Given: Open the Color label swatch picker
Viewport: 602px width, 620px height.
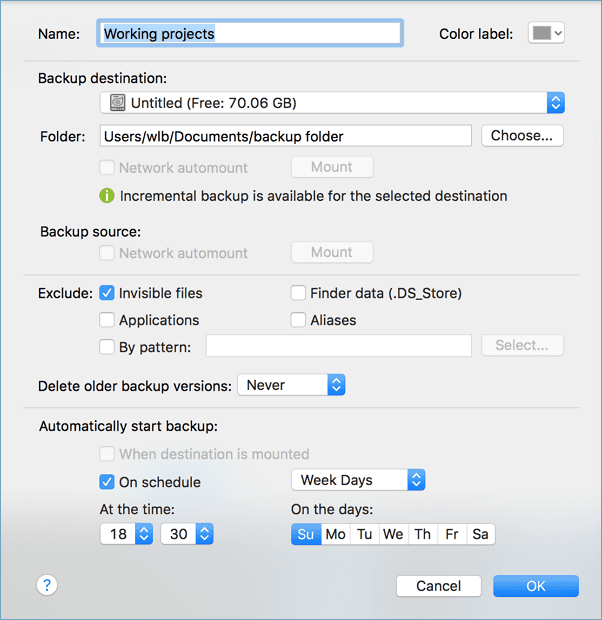Looking at the screenshot, I should click(x=547, y=34).
